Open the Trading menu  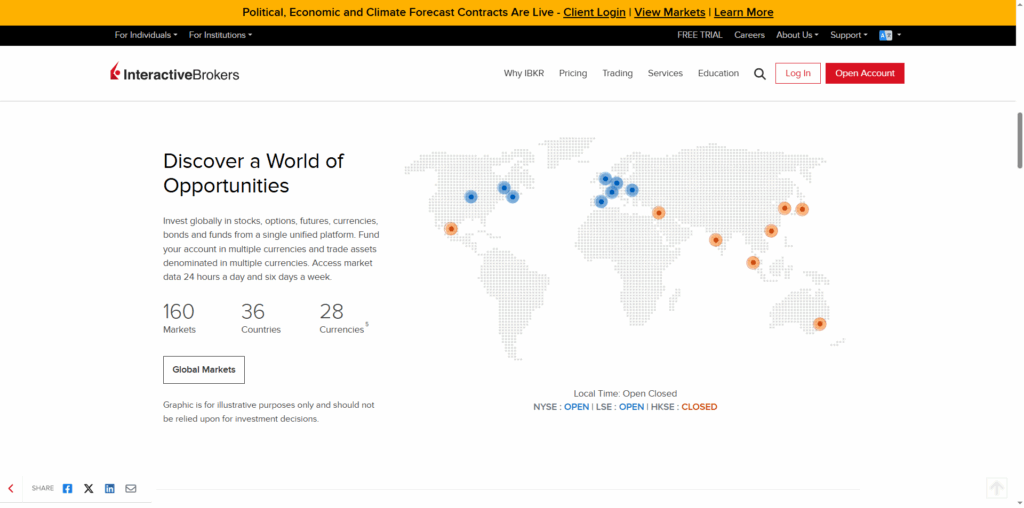(x=617, y=73)
